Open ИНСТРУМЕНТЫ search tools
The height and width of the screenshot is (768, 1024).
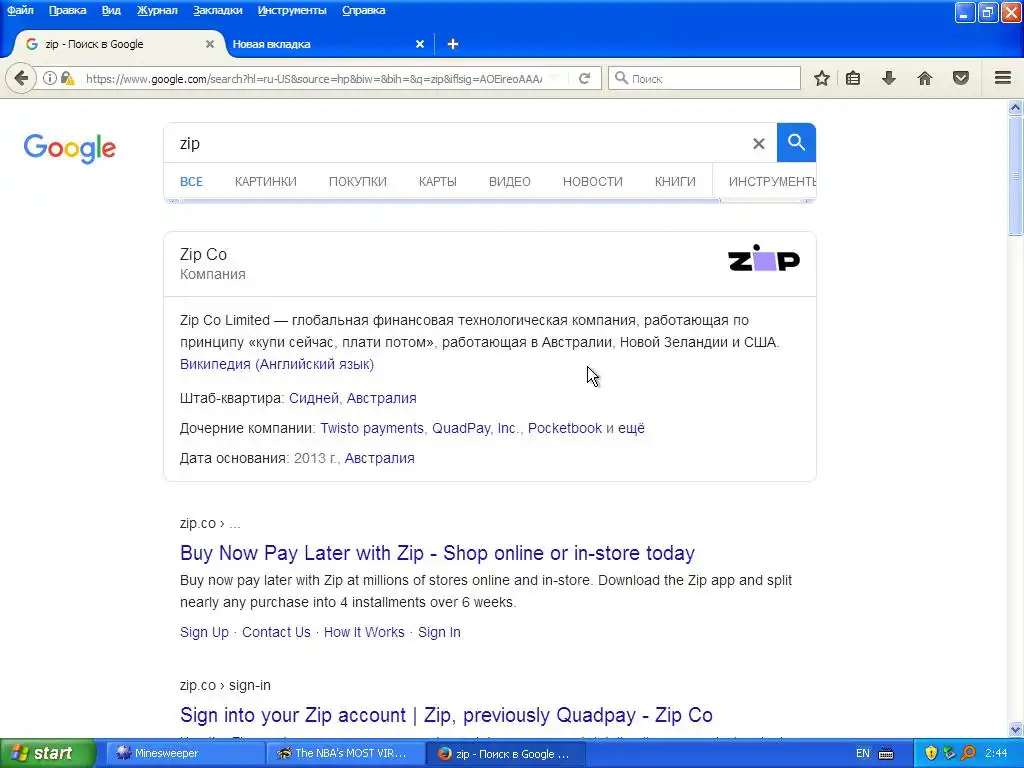coord(772,182)
